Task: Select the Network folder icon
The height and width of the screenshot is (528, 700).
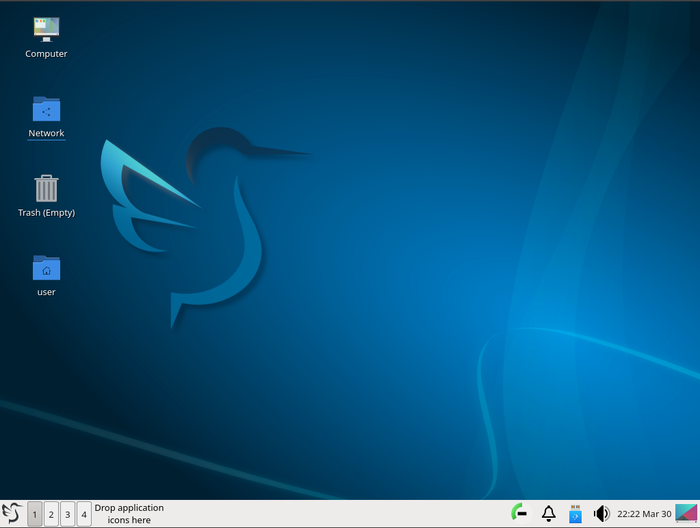Action: tap(46, 109)
